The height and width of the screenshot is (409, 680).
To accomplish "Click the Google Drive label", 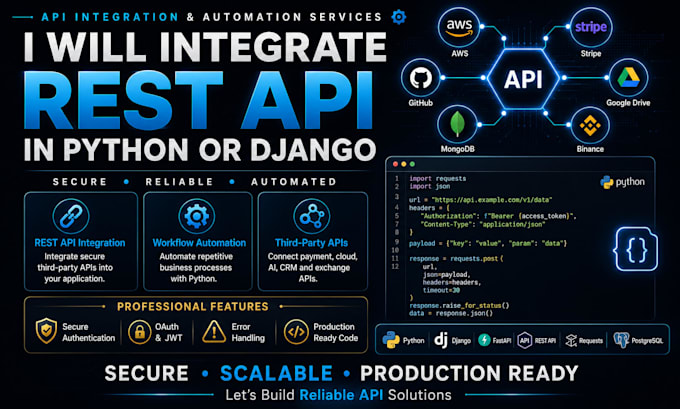I will click(628, 103).
